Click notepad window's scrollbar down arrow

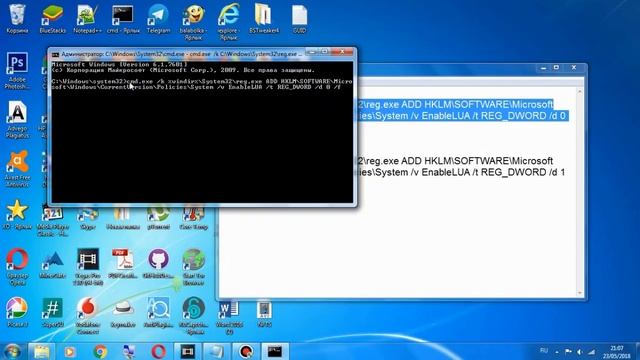click(x=580, y=293)
